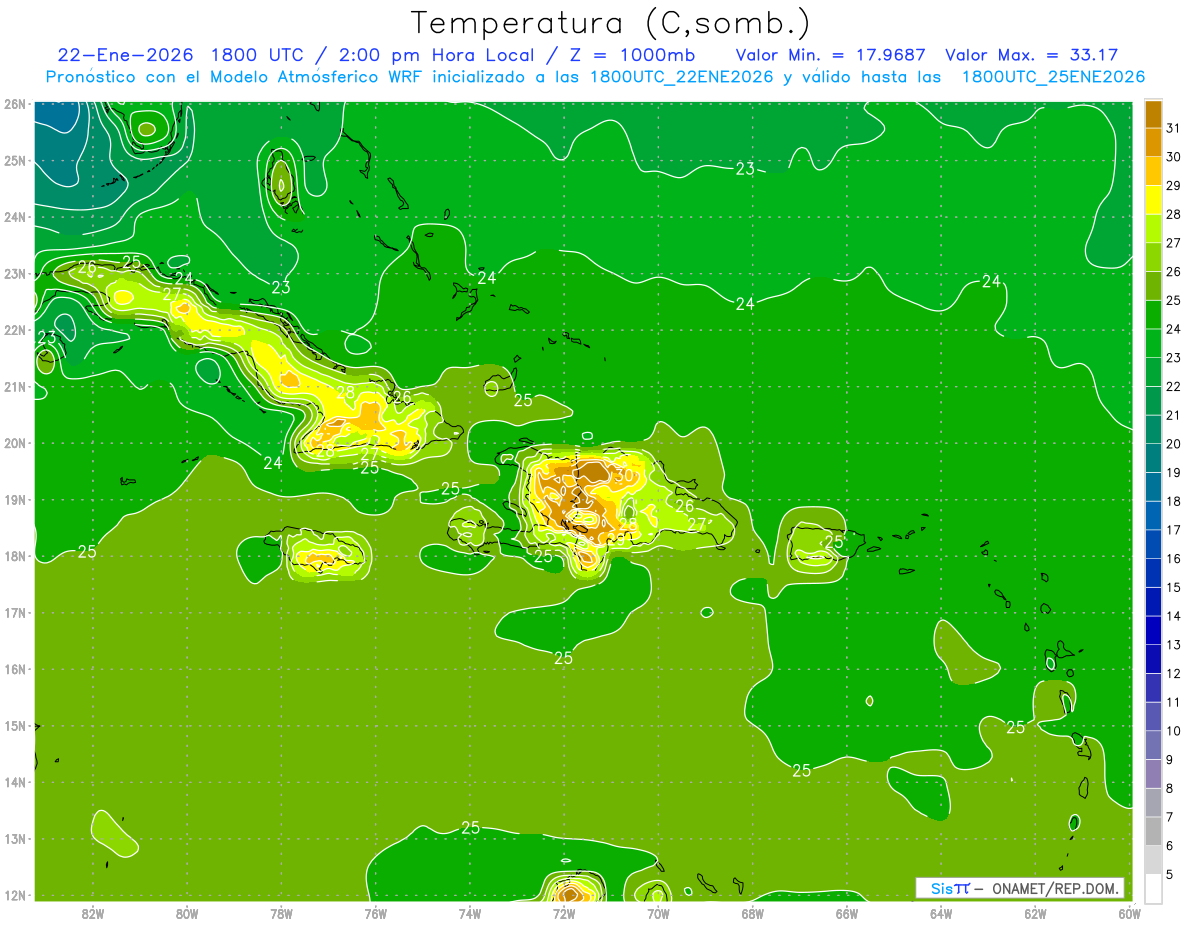Pick the legend swatch between 30 and 31
Viewport: 1200px width, 927px height.
pyautogui.click(x=1153, y=142)
